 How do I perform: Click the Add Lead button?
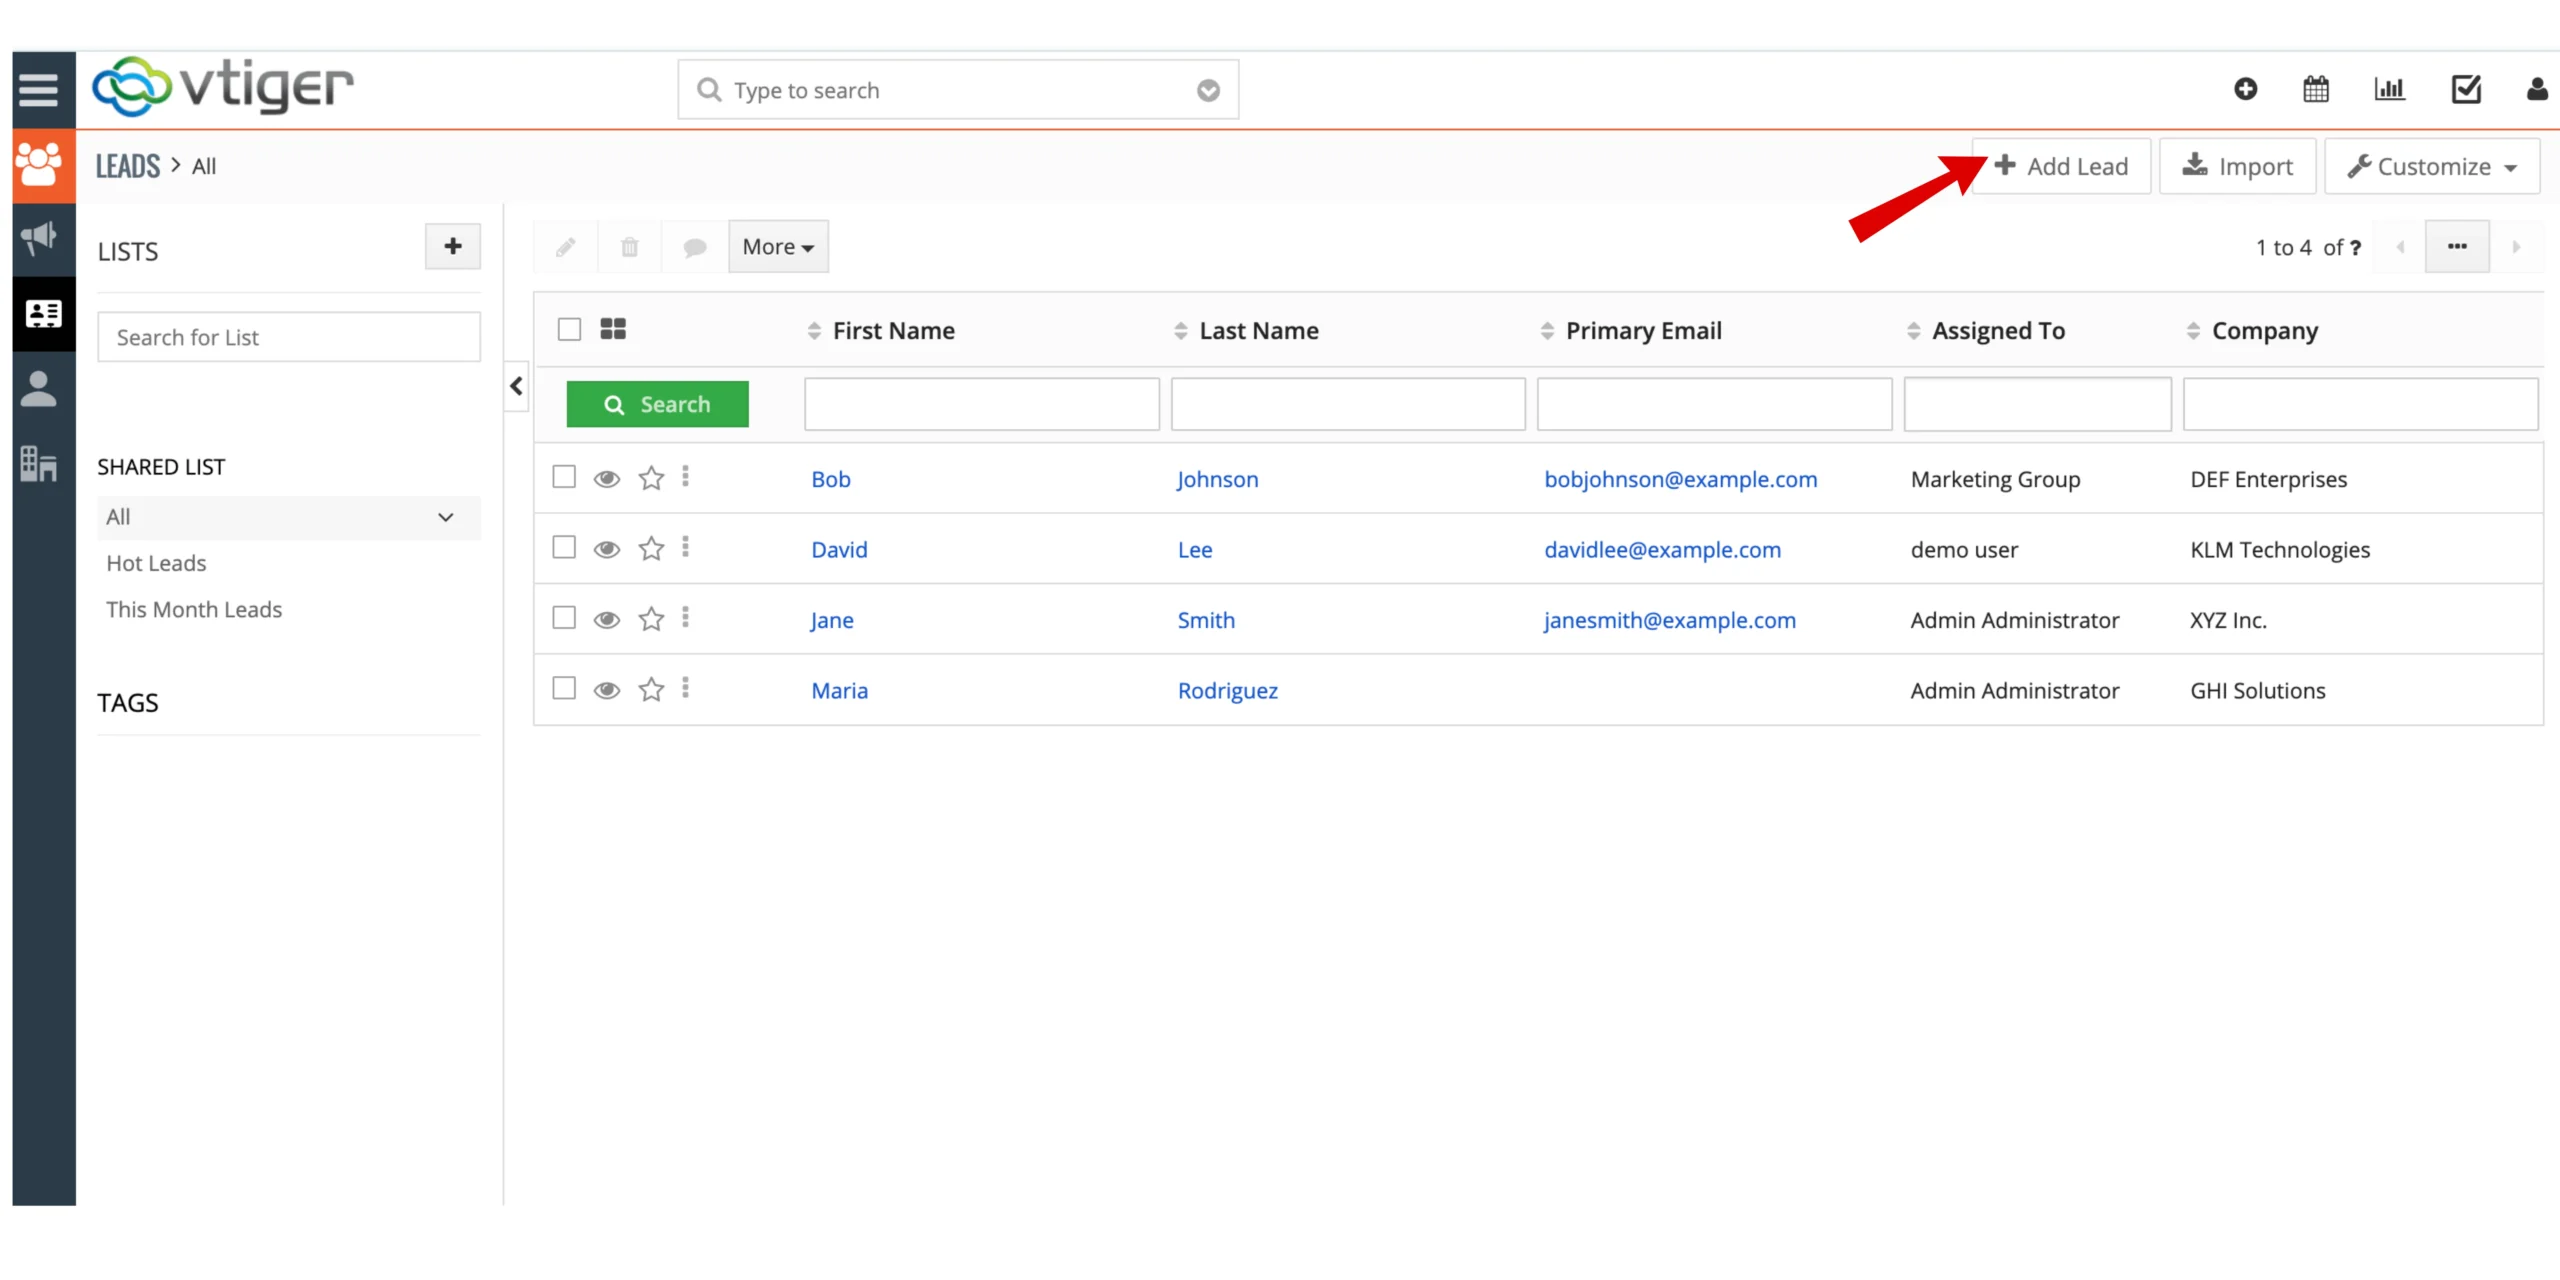(x=2061, y=167)
